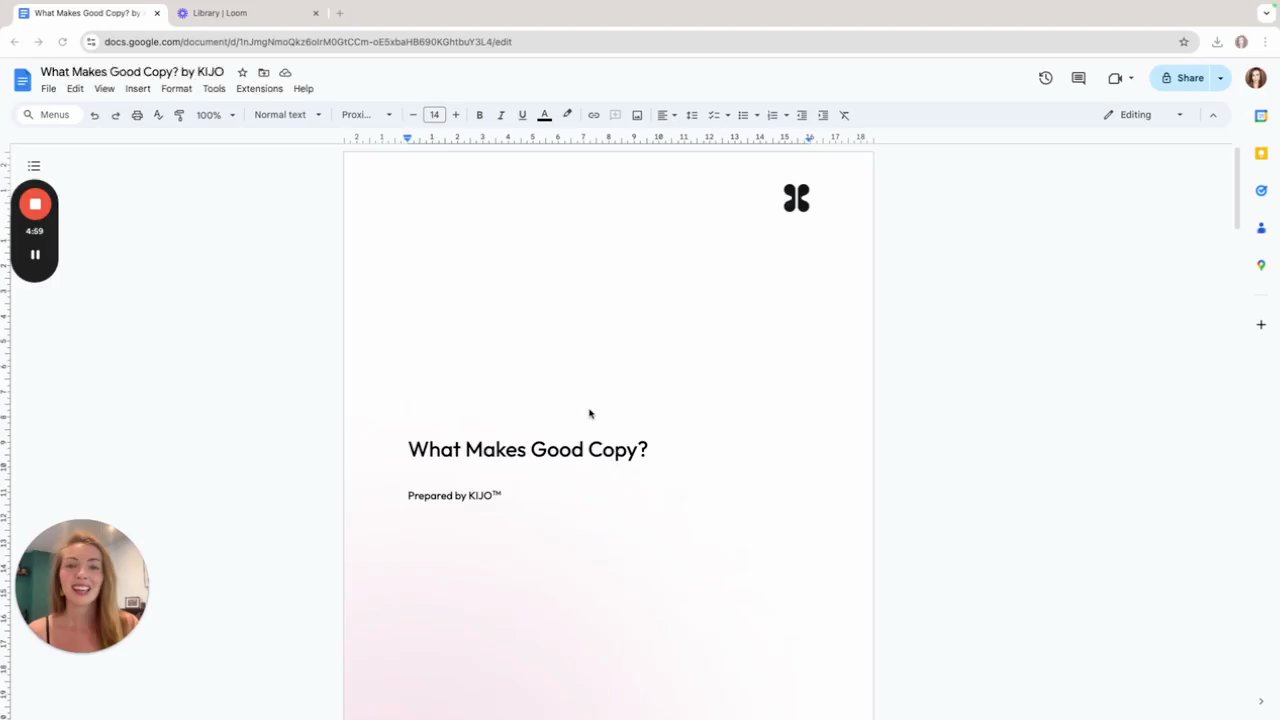The width and height of the screenshot is (1280, 720).
Task: Clear formatting with the toolbar icon
Action: pos(844,115)
